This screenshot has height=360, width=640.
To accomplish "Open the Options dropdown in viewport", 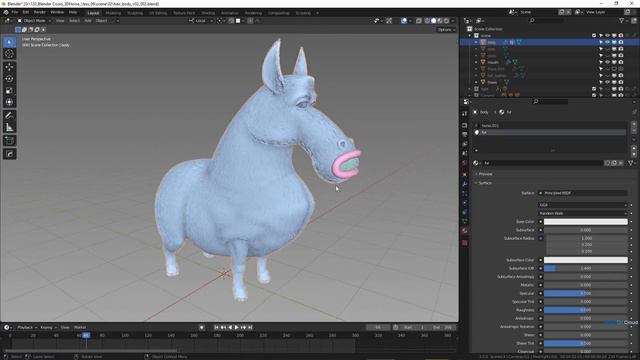I will pos(446,29).
